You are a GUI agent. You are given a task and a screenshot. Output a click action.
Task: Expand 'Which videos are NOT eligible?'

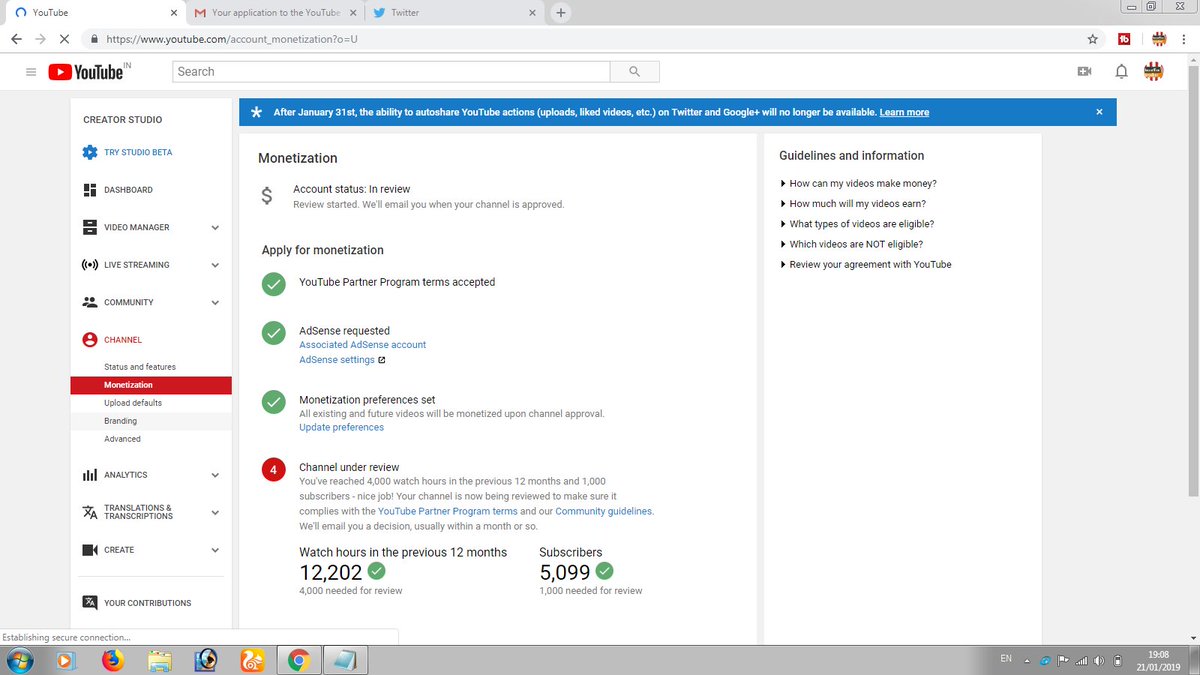coord(851,244)
